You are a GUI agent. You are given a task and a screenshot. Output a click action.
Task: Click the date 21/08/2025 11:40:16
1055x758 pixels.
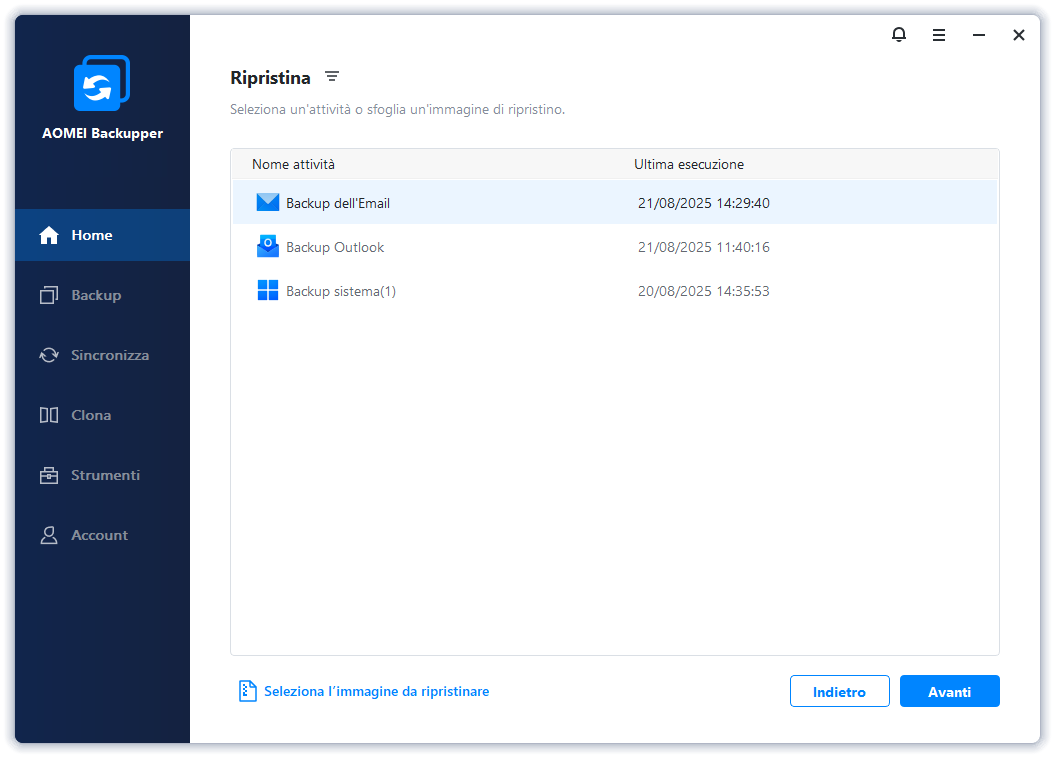pos(704,247)
